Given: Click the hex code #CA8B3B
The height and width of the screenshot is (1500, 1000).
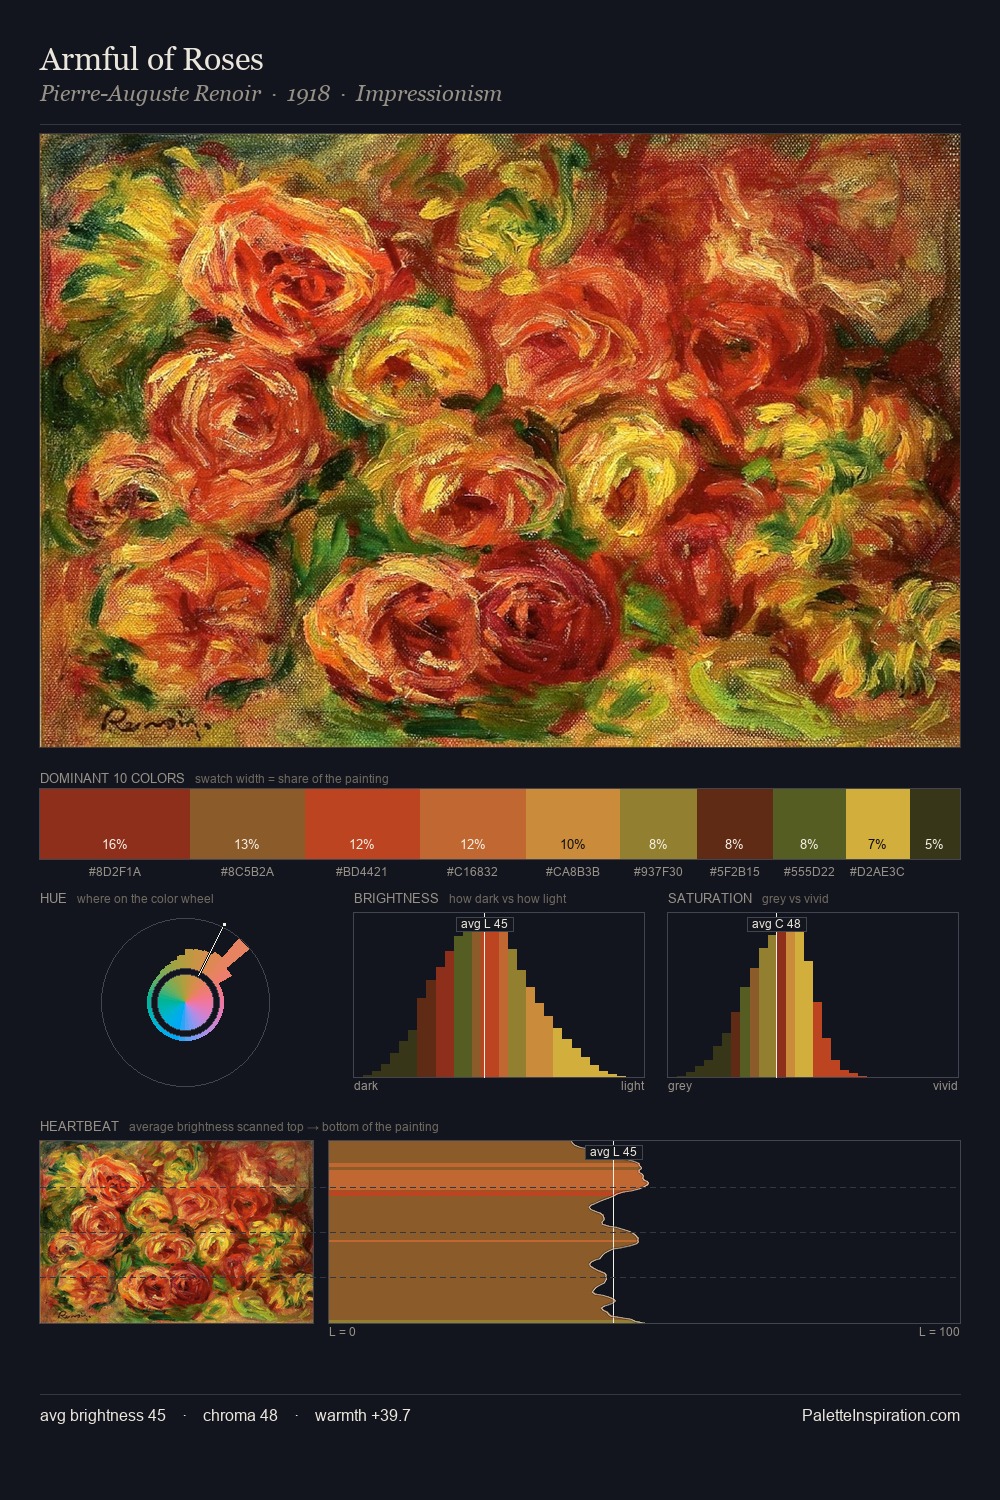Looking at the screenshot, I should 573,872.
